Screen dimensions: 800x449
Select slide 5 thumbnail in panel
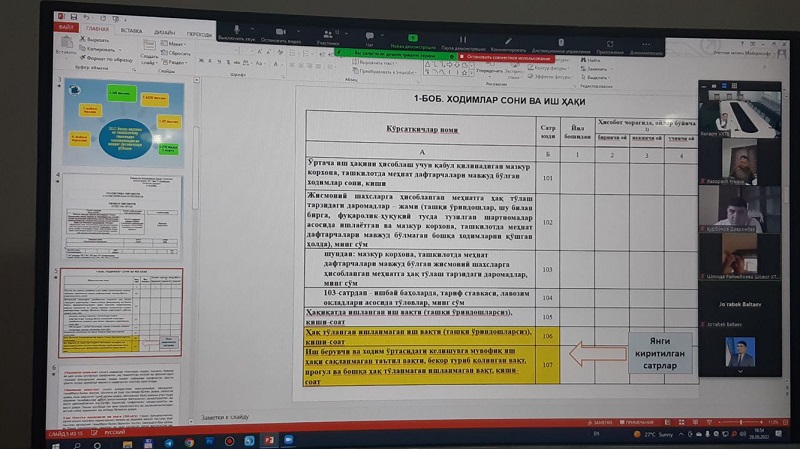point(122,312)
